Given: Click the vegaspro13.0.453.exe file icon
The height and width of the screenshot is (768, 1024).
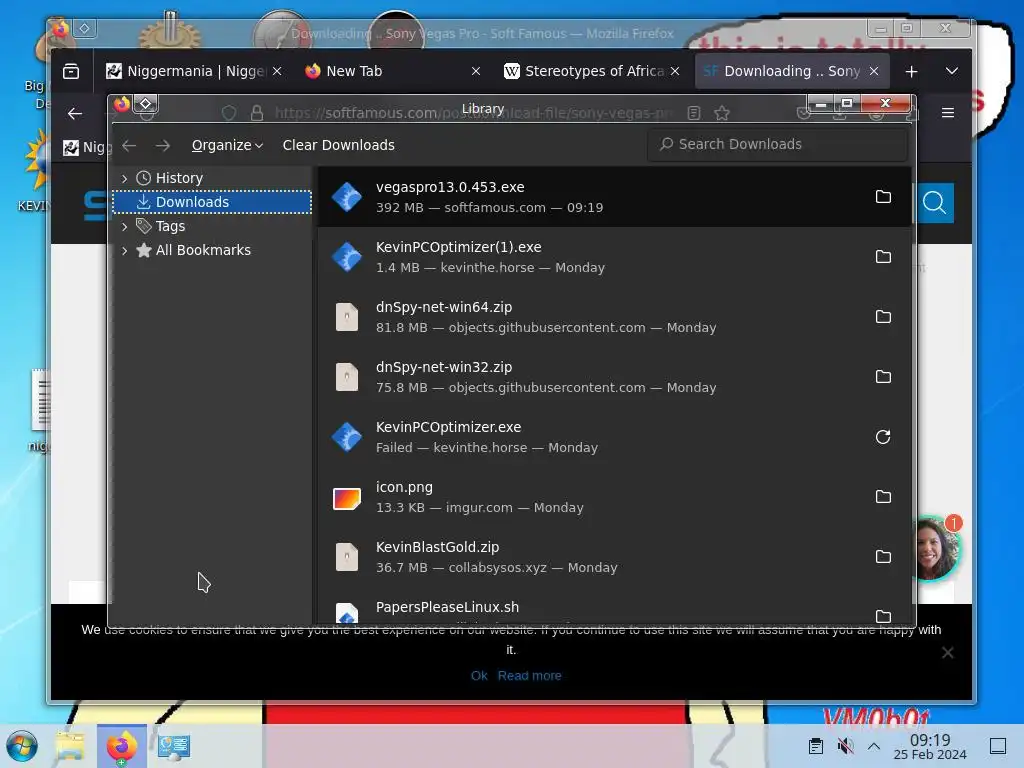Looking at the screenshot, I should click(347, 197).
